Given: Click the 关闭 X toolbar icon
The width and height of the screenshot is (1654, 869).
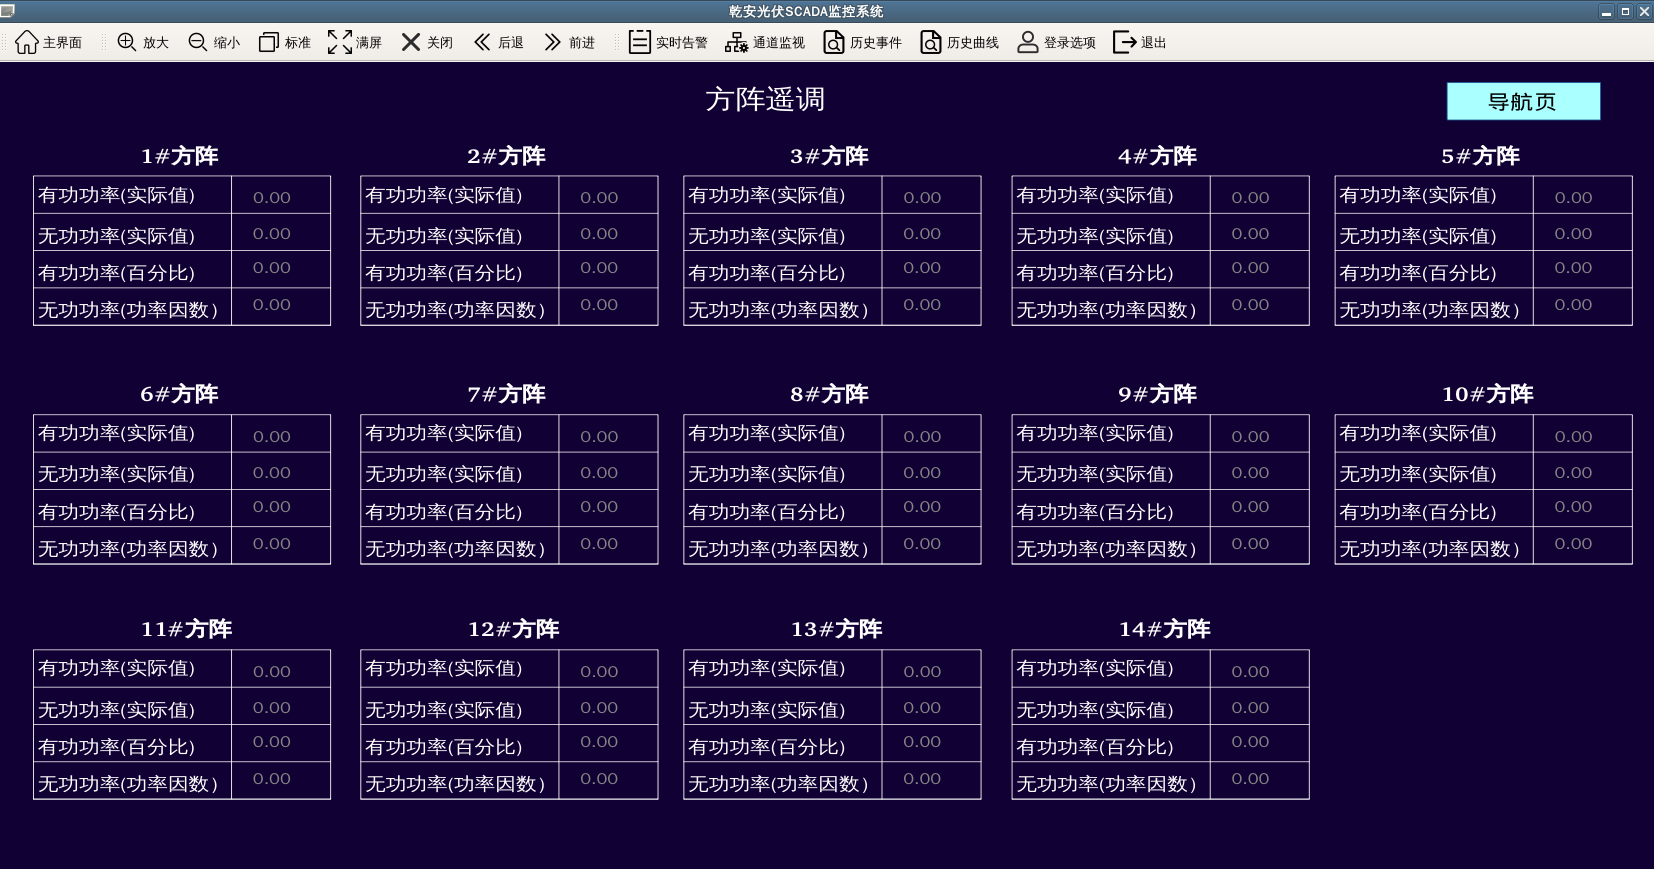Looking at the screenshot, I should pos(411,42).
